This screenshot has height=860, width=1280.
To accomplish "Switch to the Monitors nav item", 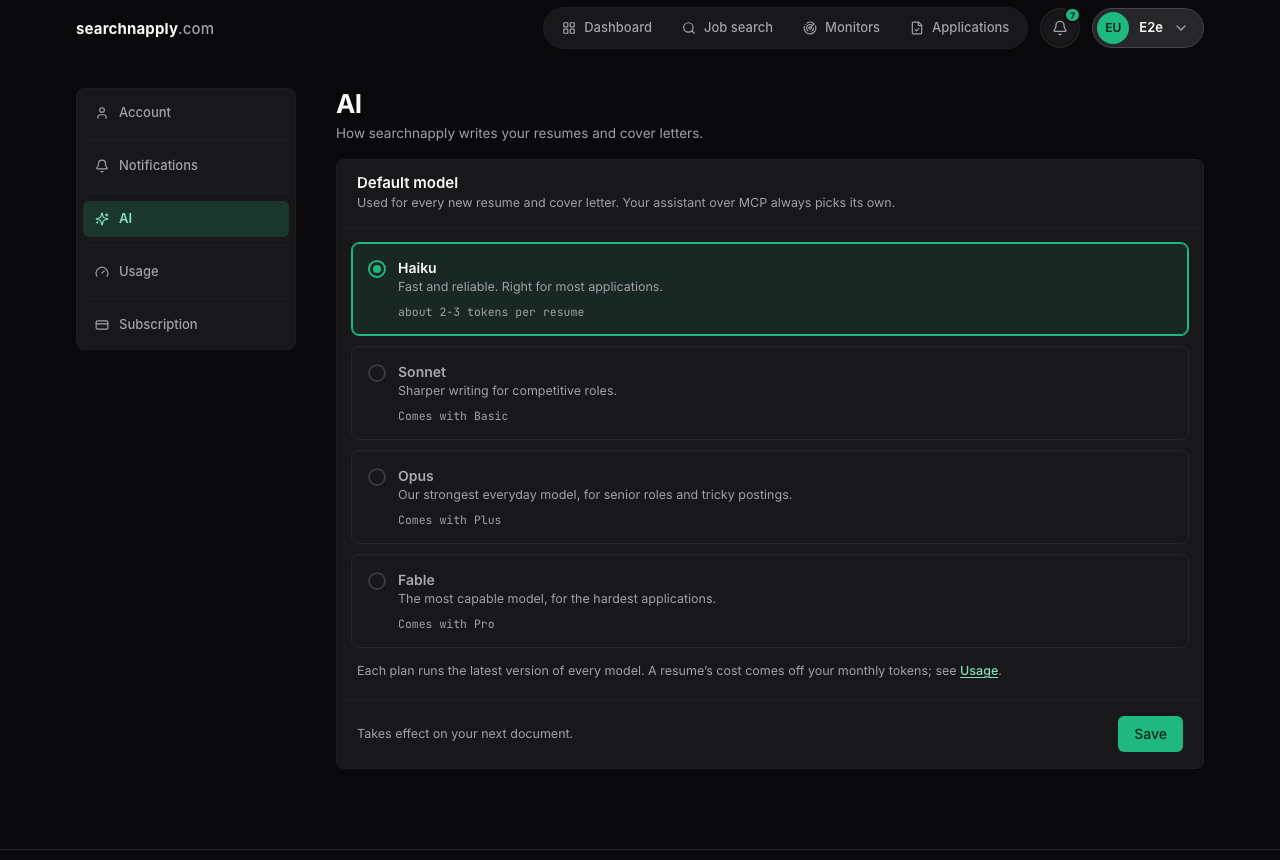I will (841, 28).
